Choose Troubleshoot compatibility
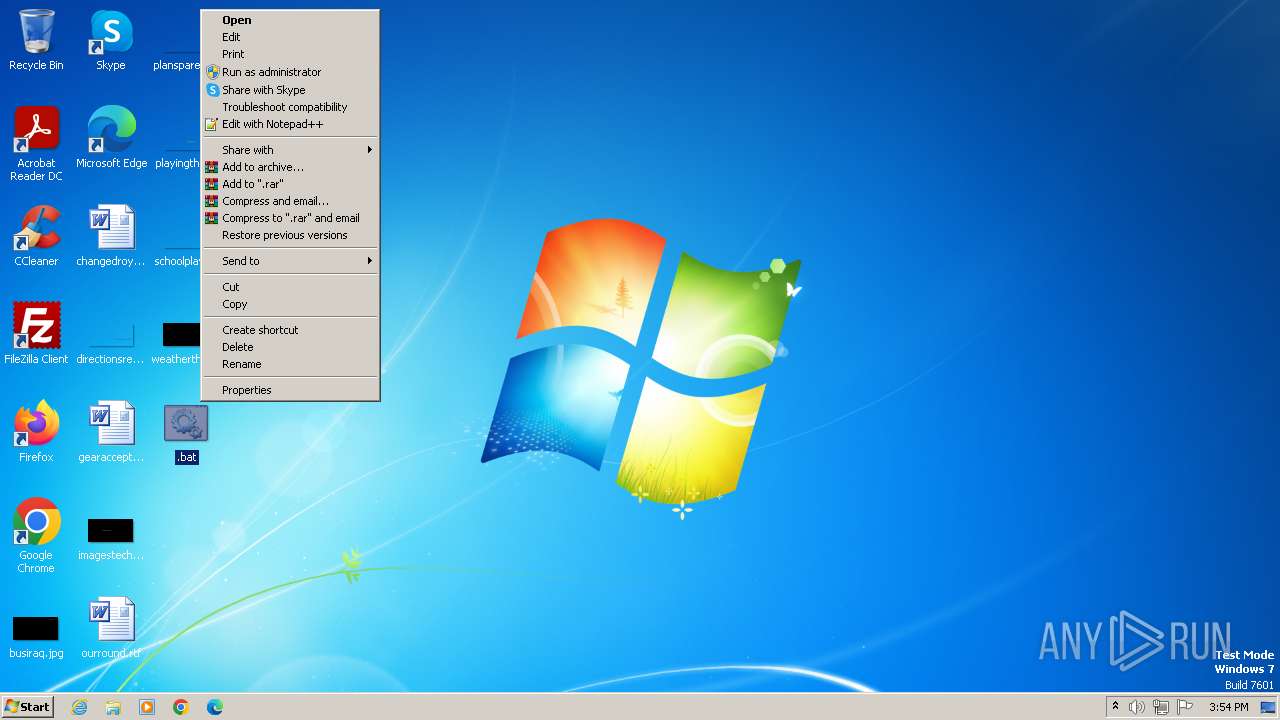 tap(290, 107)
